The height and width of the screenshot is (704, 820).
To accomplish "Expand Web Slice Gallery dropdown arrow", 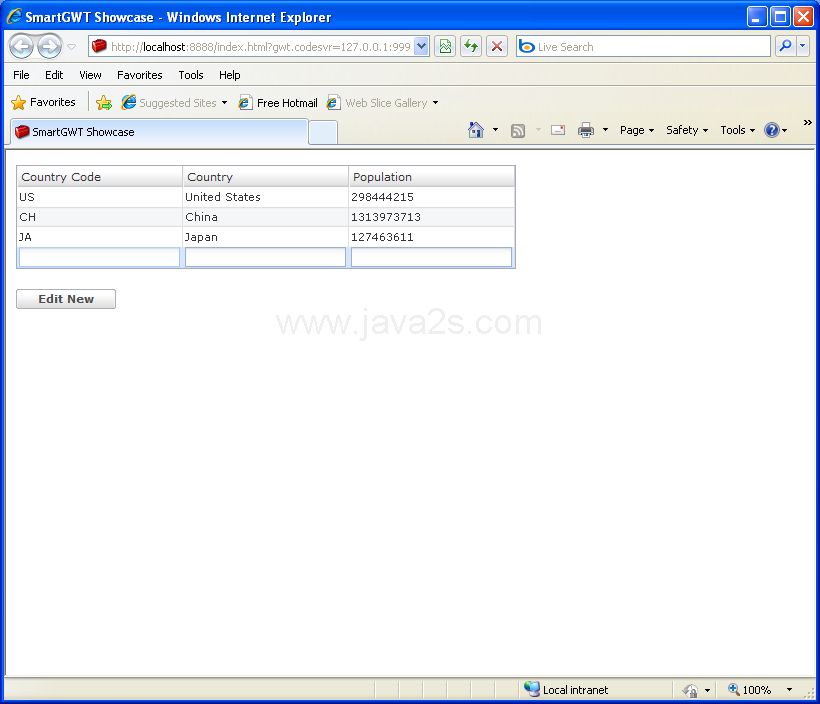I will pyautogui.click(x=435, y=103).
